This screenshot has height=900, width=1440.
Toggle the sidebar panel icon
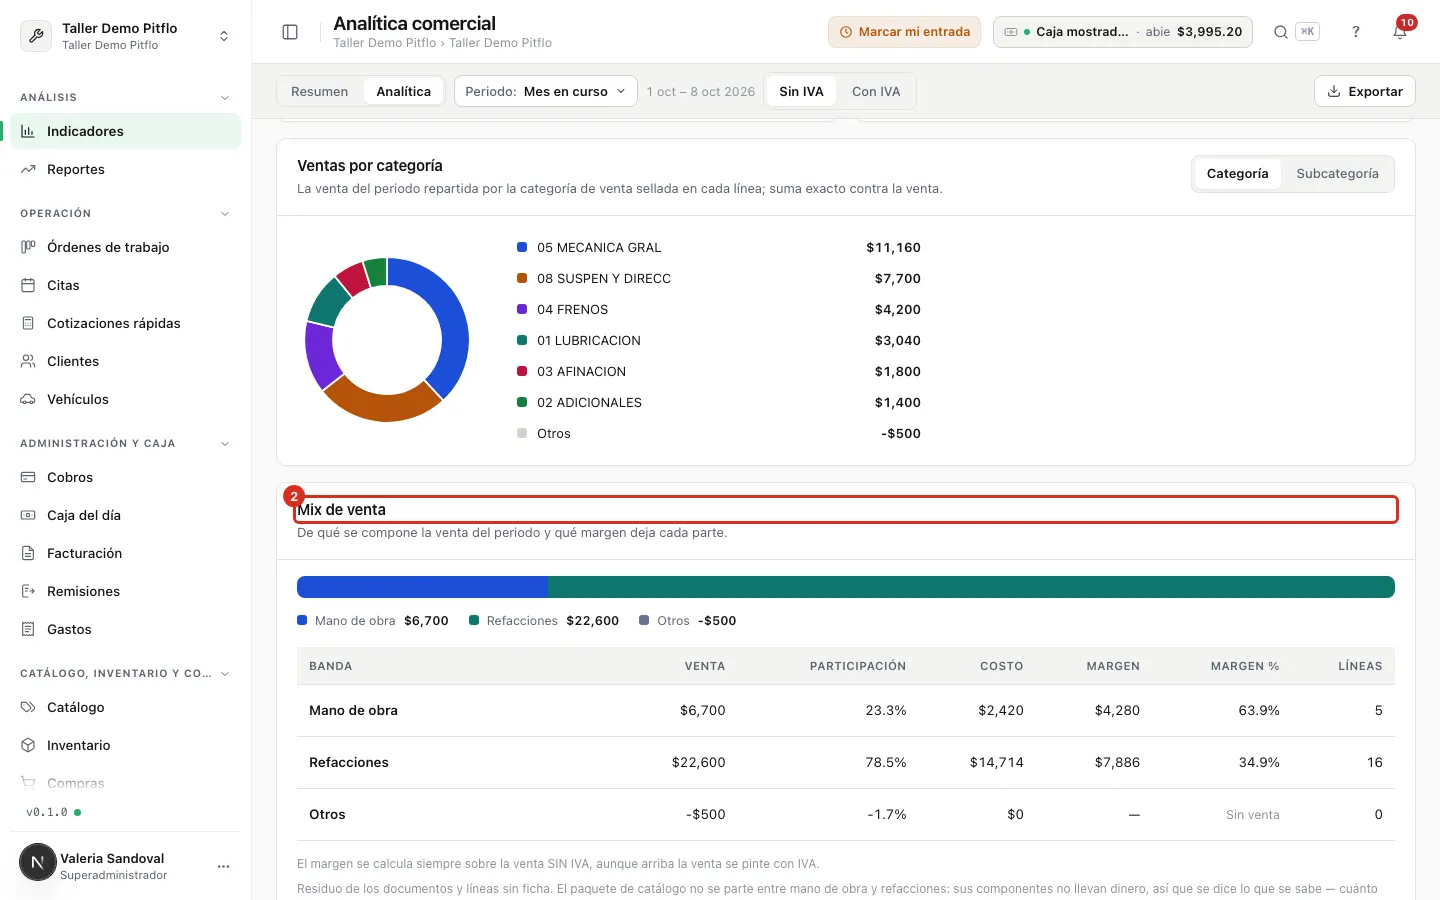click(290, 32)
